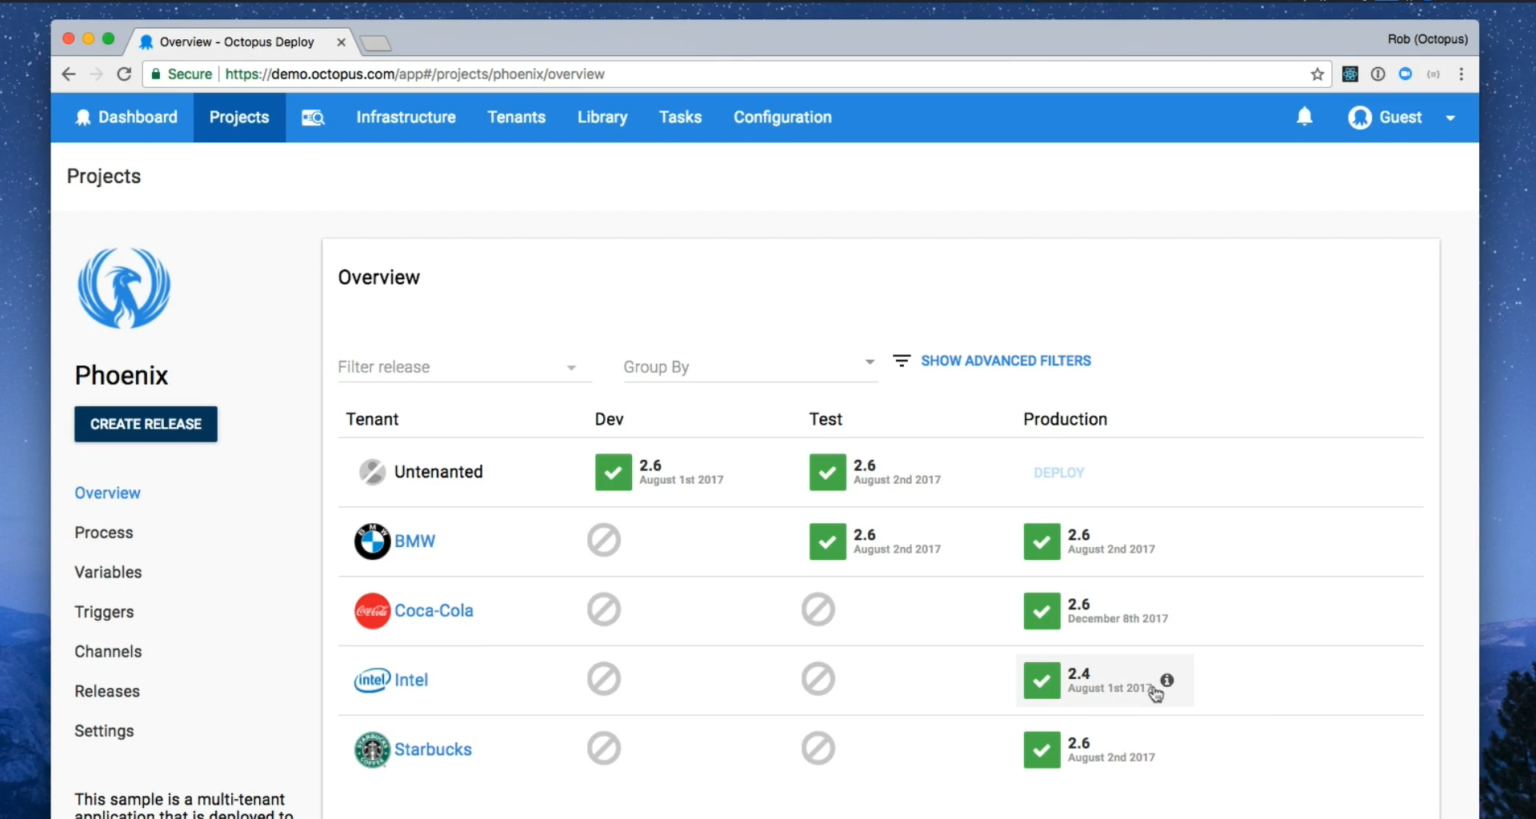Screen dimensions: 1536x819
Task: Click the Tenant column header
Action: pyautogui.click(x=372, y=419)
